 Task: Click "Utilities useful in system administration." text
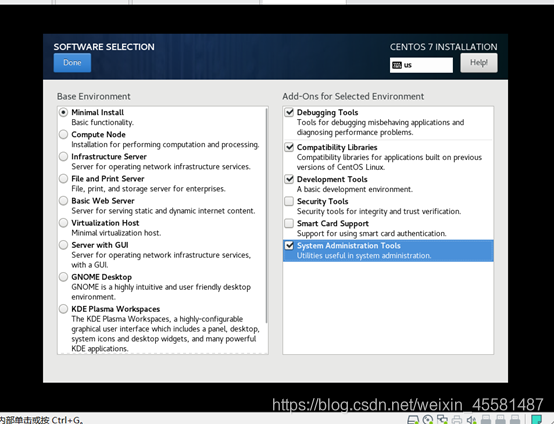point(364,256)
